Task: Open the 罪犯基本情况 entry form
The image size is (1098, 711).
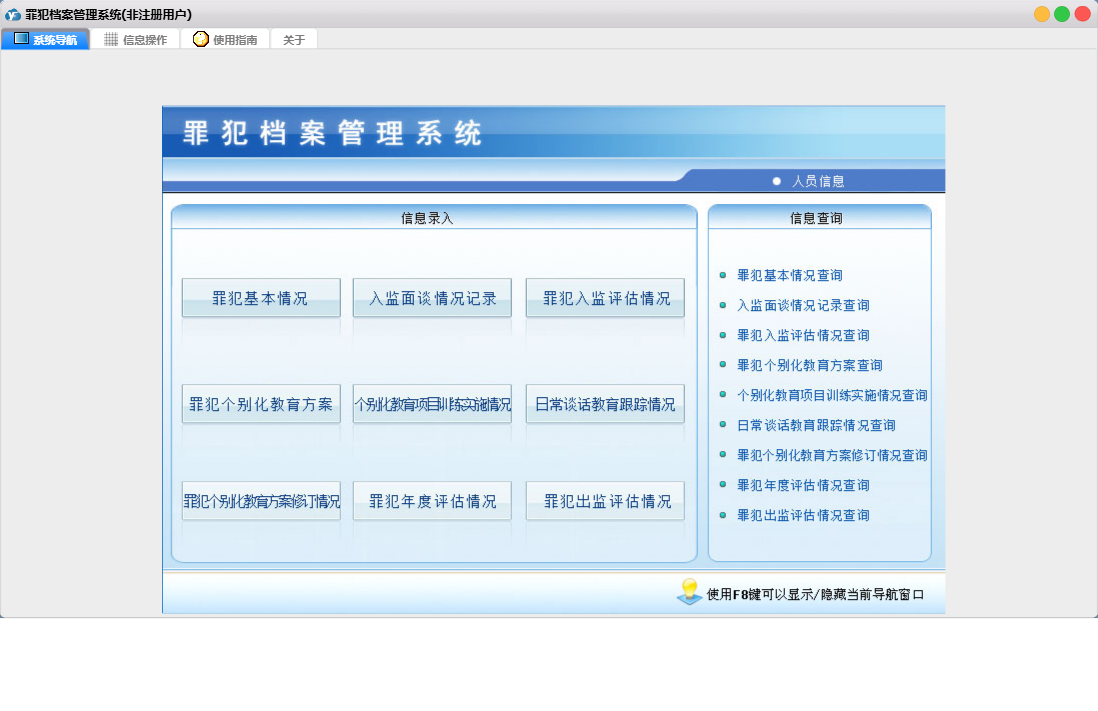Action: 261,298
